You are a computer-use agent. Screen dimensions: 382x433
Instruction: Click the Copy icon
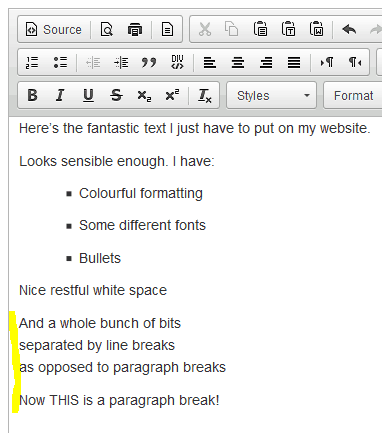tap(231, 30)
